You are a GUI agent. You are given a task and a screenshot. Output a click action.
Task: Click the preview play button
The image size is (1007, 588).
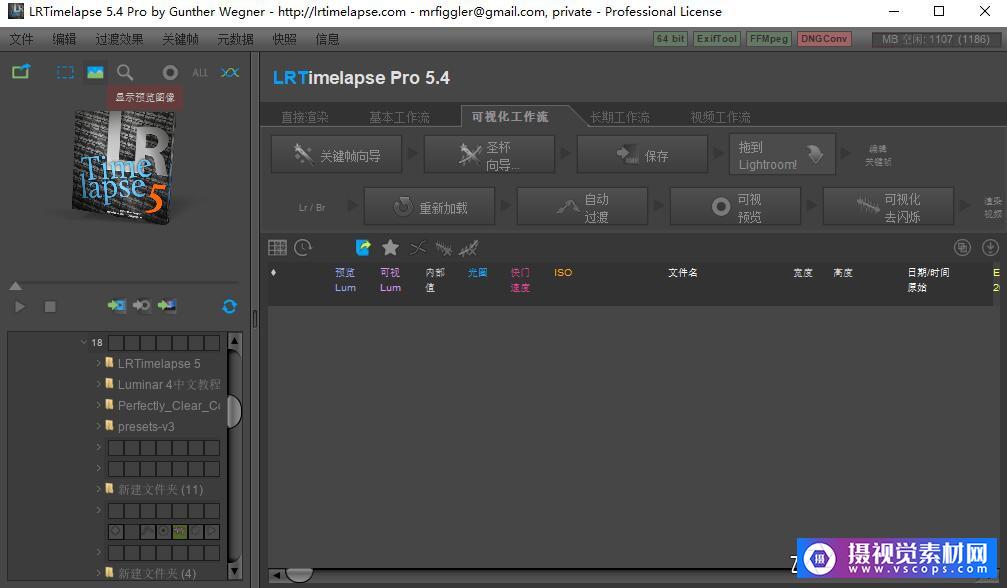20,307
